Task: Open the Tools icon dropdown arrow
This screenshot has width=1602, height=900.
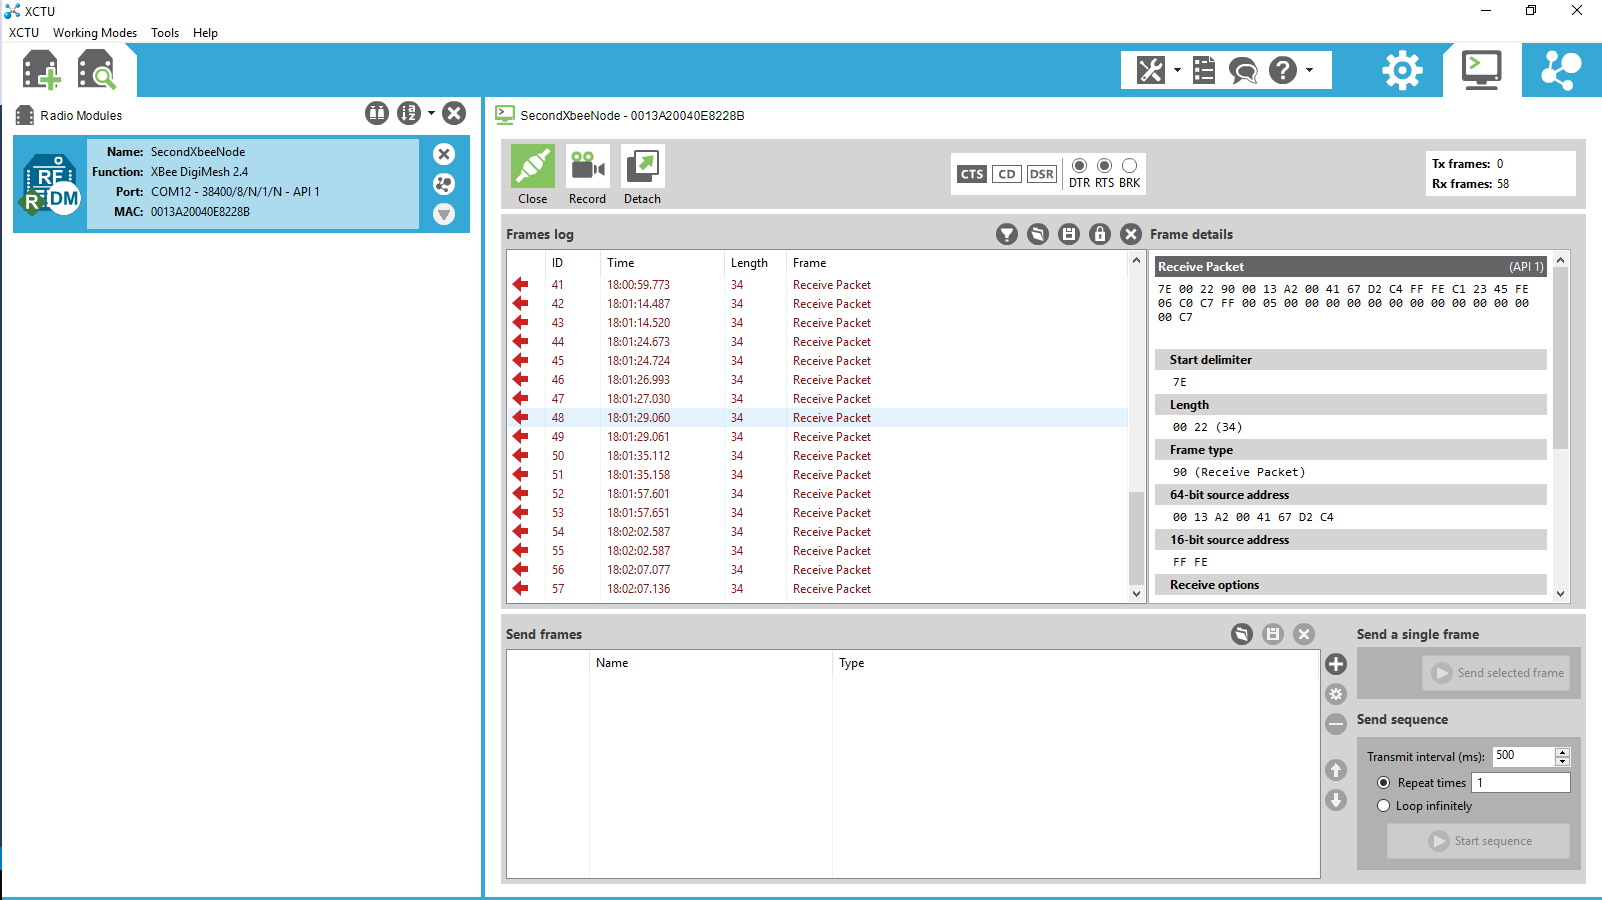Action: pos(1177,70)
